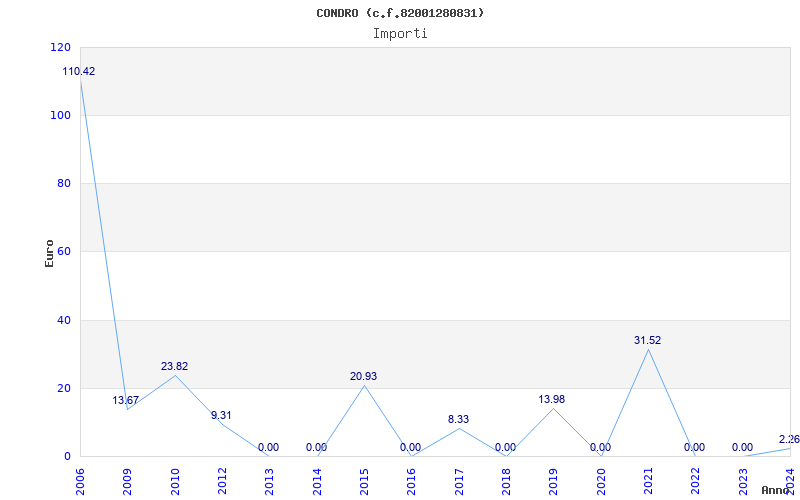Click the 0.00 value for year 2018
This screenshot has height=500, width=800.
[505, 447]
